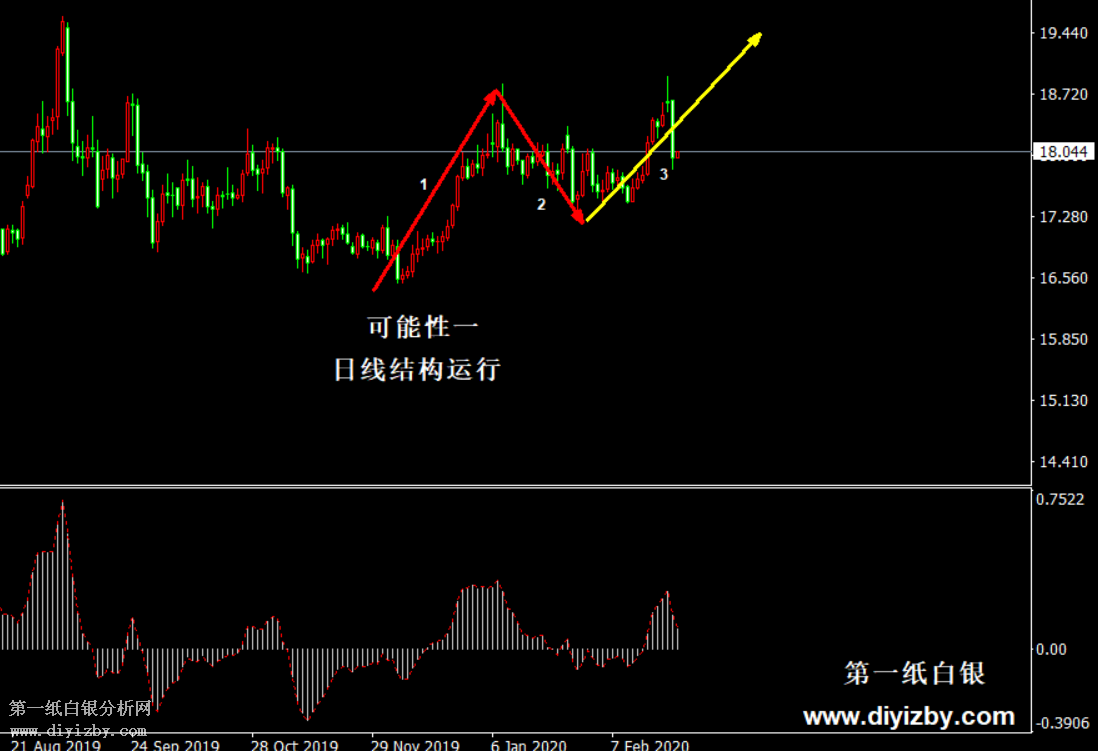Open the www.diyizby.com link at bottom right

pyautogui.click(x=908, y=716)
